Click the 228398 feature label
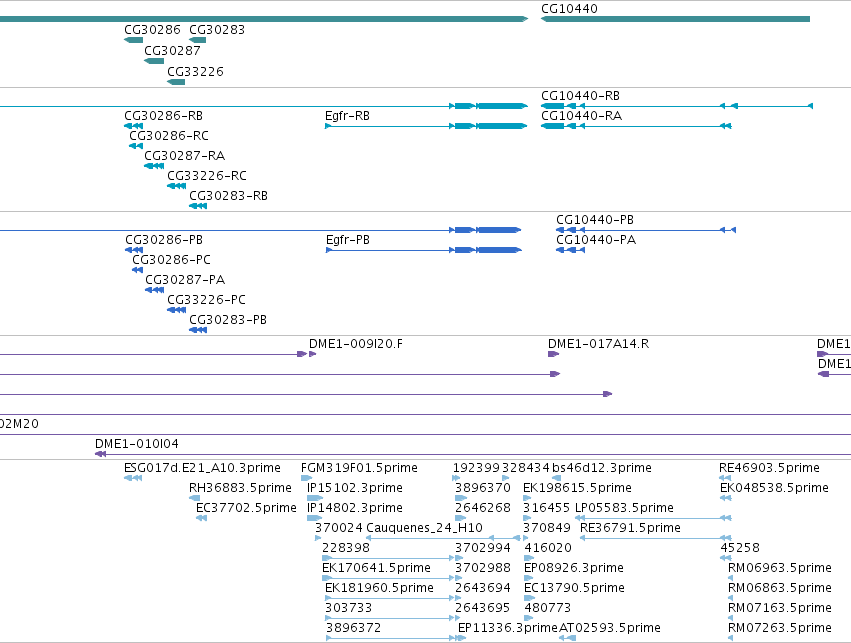851x643 pixels. [x=346, y=548]
